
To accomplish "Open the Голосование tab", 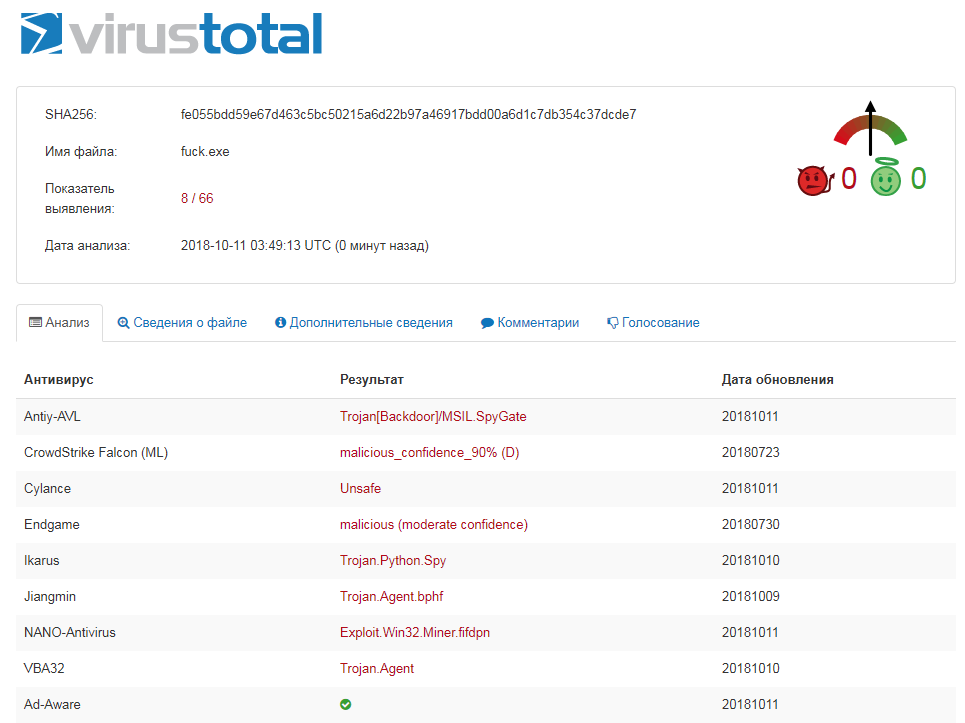I will tap(653, 322).
